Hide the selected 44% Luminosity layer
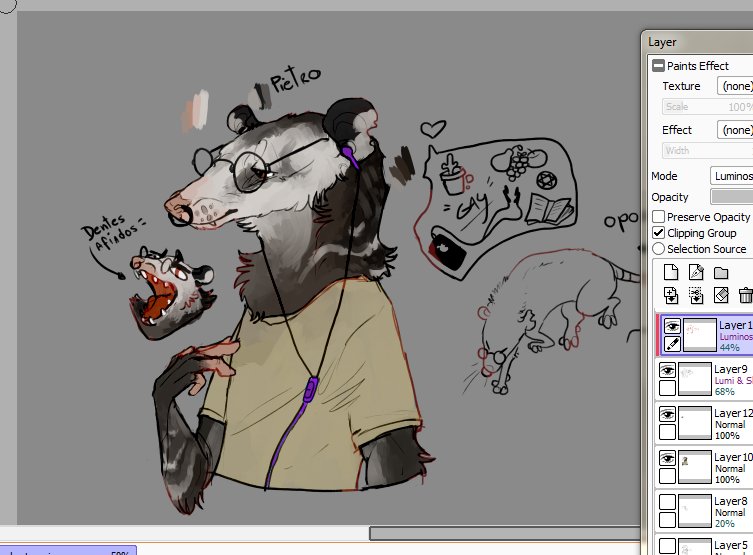 [x=672, y=326]
